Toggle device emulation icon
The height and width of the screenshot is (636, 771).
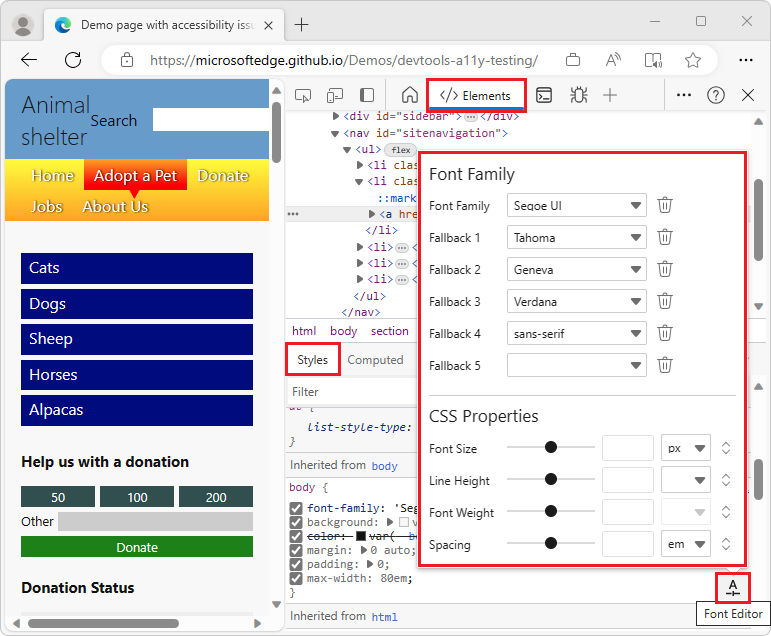[x=335, y=95]
